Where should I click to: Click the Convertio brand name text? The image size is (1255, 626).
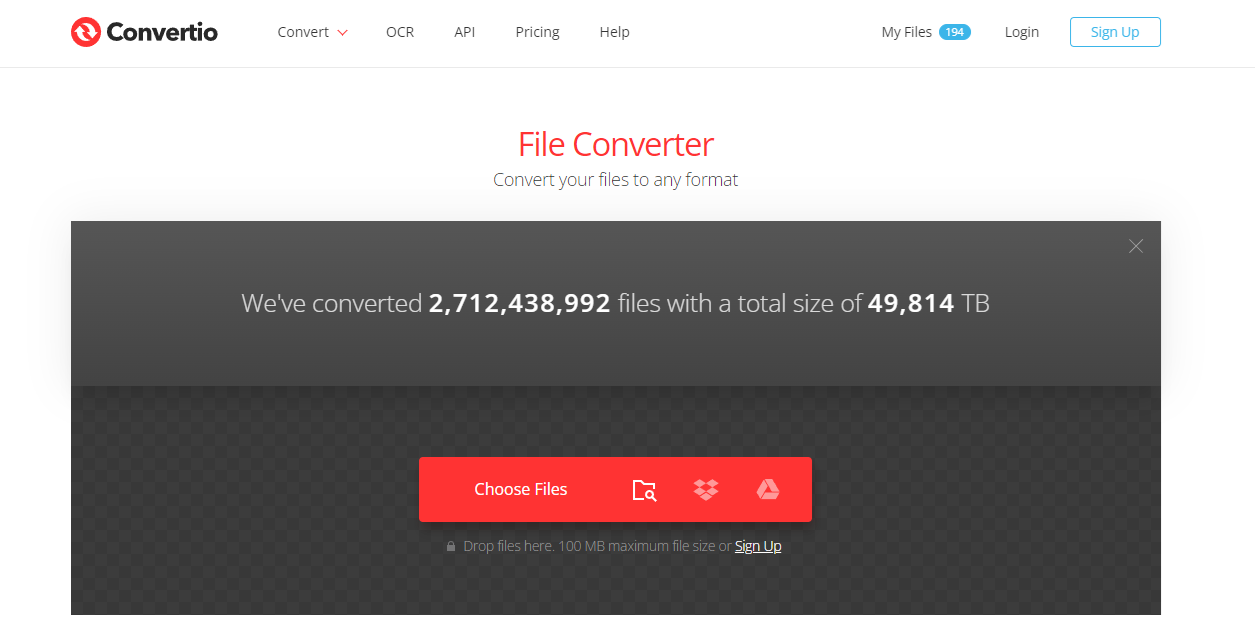162,32
